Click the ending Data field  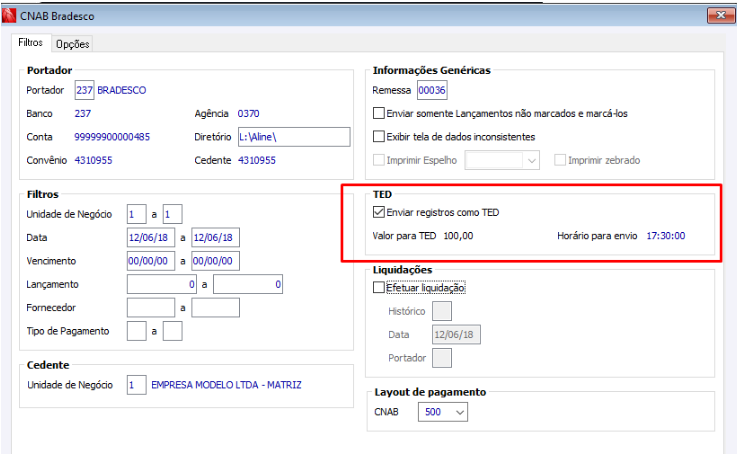pos(215,237)
